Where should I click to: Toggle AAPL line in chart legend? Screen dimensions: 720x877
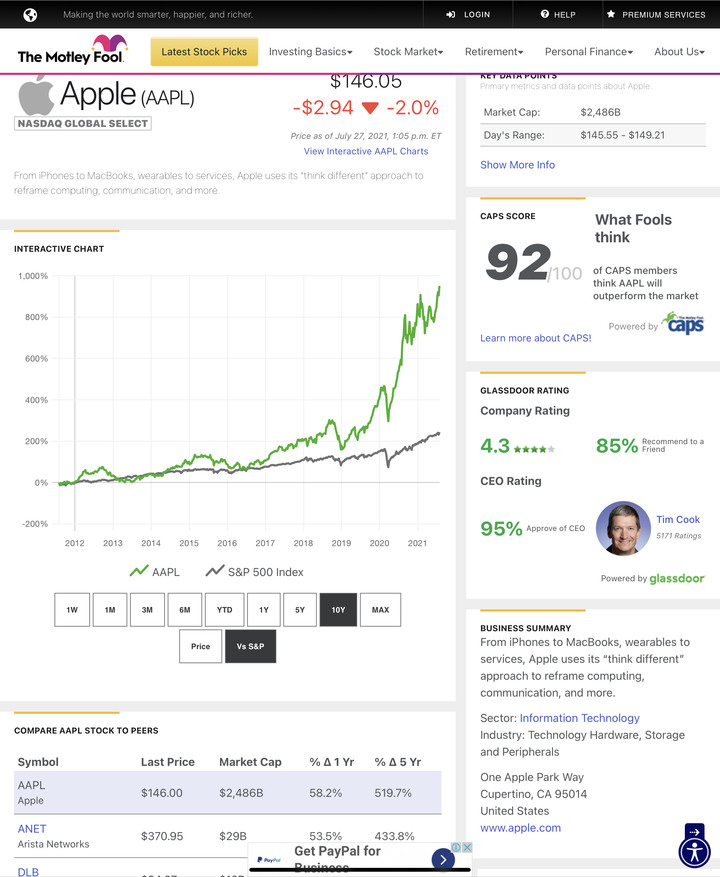[x=155, y=572]
